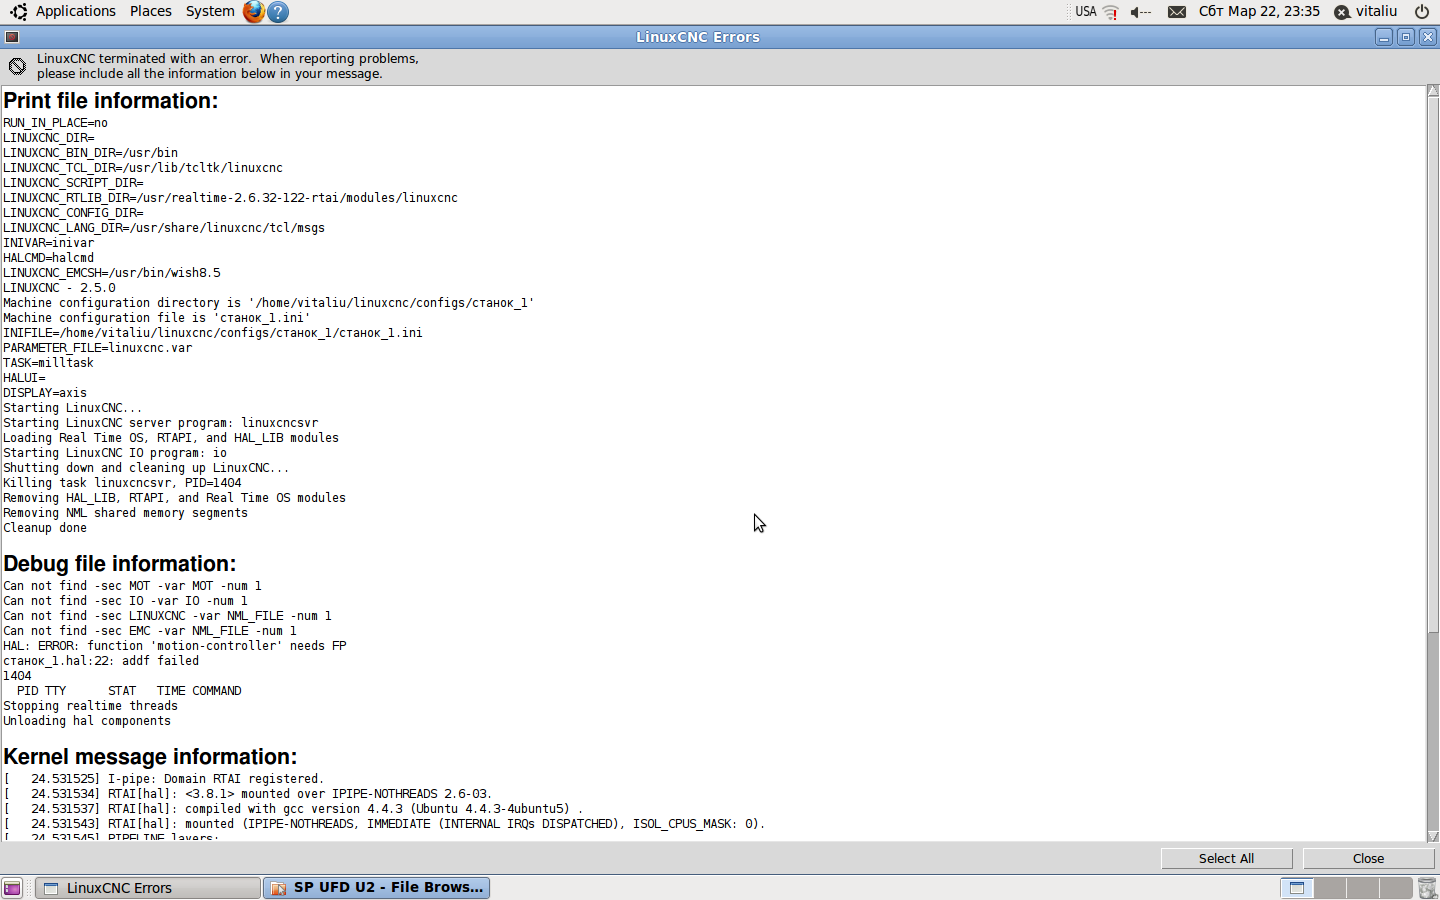The image size is (1440, 900).
Task: Open the Ubuntu logo main menu icon
Action: pyautogui.click(x=17, y=11)
